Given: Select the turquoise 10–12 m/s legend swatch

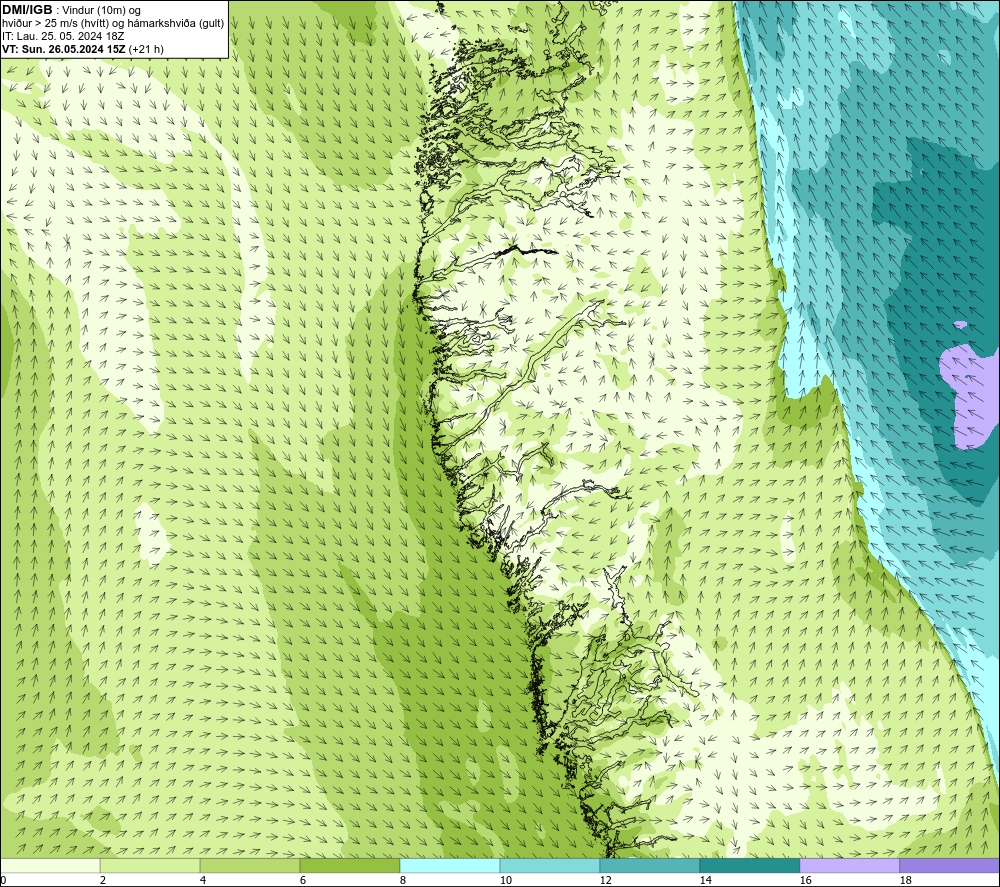Looking at the screenshot, I should 549,865.
